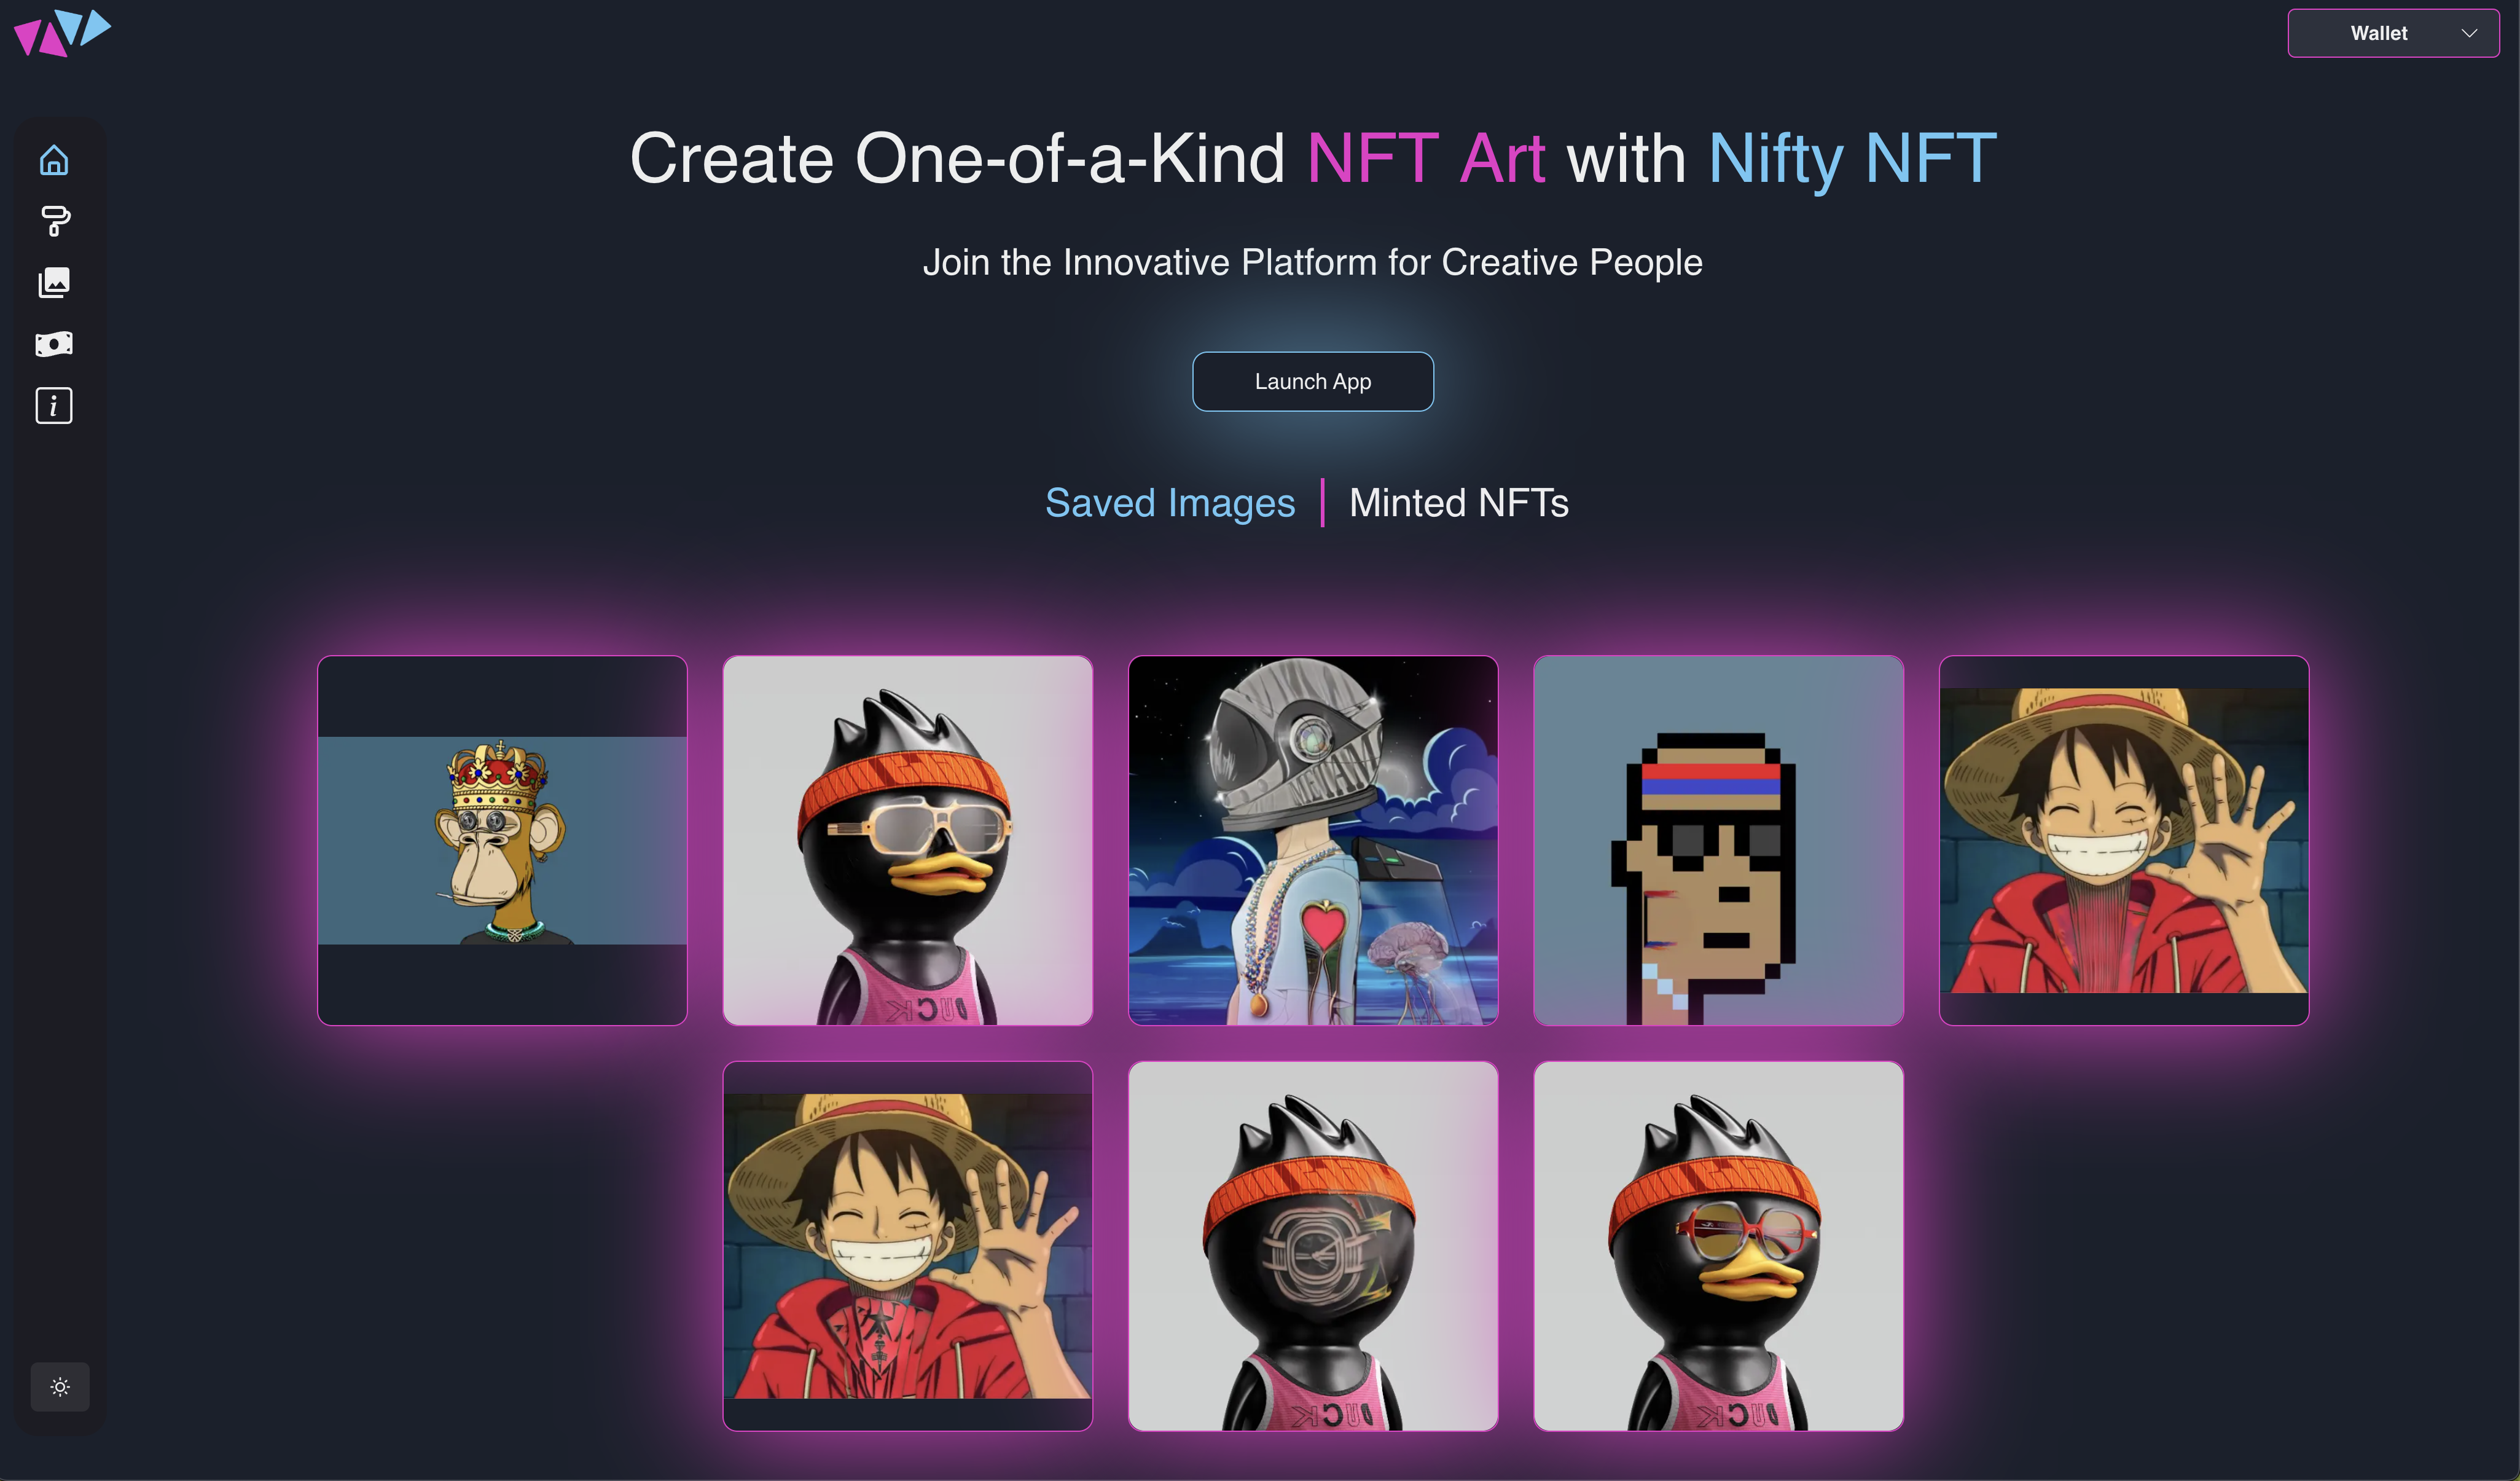The height and width of the screenshot is (1481, 2520).
Task: Select the pixel punk portrait thumbnail
Action: [1719, 840]
